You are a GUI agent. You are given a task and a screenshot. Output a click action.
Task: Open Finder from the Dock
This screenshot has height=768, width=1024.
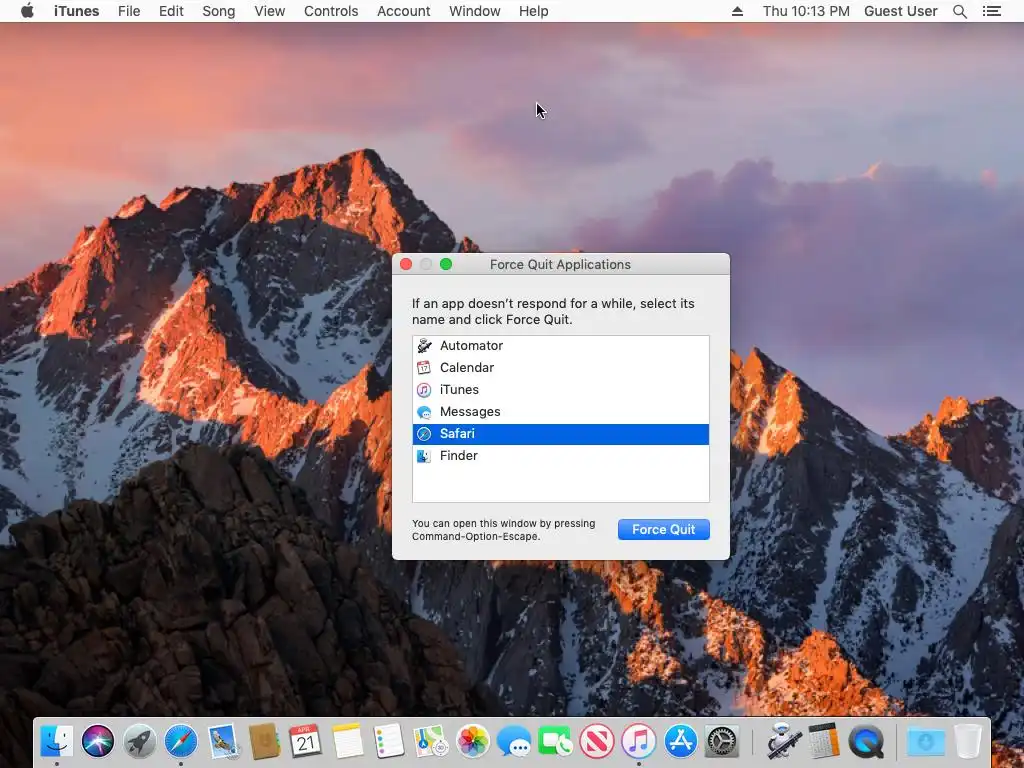(56, 741)
